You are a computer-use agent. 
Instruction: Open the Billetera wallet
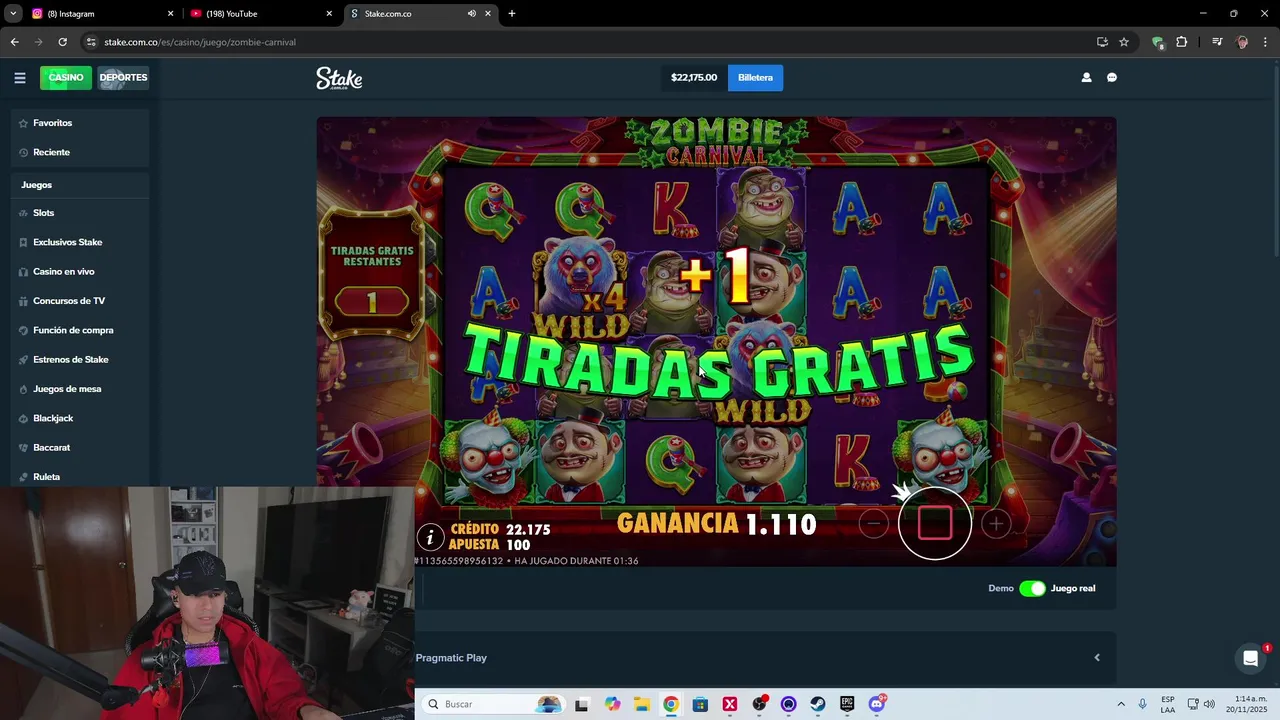click(755, 78)
